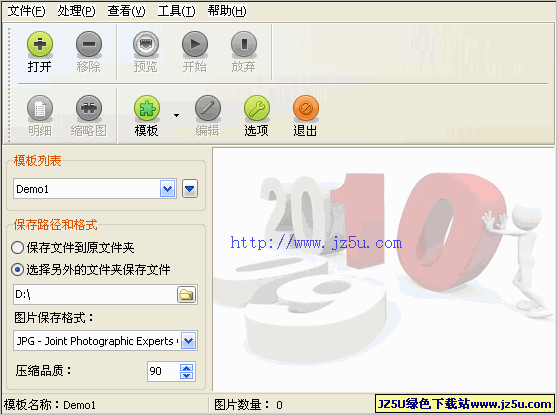Image resolution: width=557 pixels, height=415 pixels.
Task: Click the green 打开 (Open) toolbar icon
Action: coord(40,44)
